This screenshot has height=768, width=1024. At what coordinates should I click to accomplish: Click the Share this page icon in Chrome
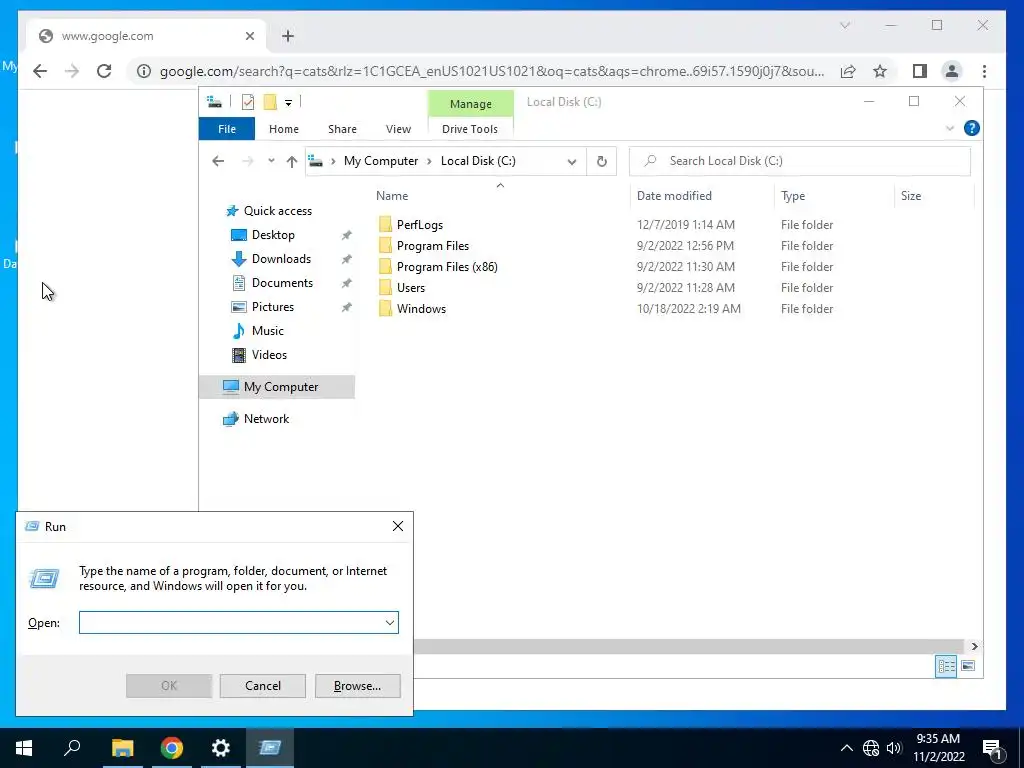(x=848, y=71)
